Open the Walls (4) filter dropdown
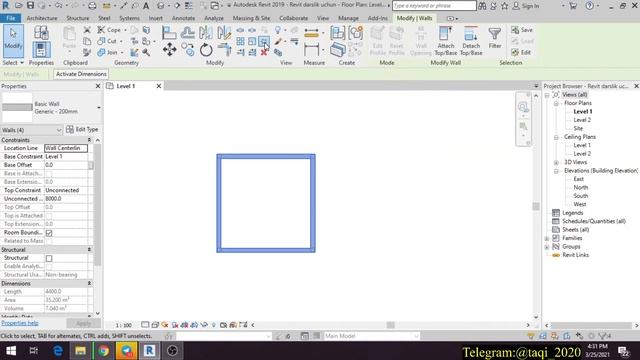 (31, 130)
